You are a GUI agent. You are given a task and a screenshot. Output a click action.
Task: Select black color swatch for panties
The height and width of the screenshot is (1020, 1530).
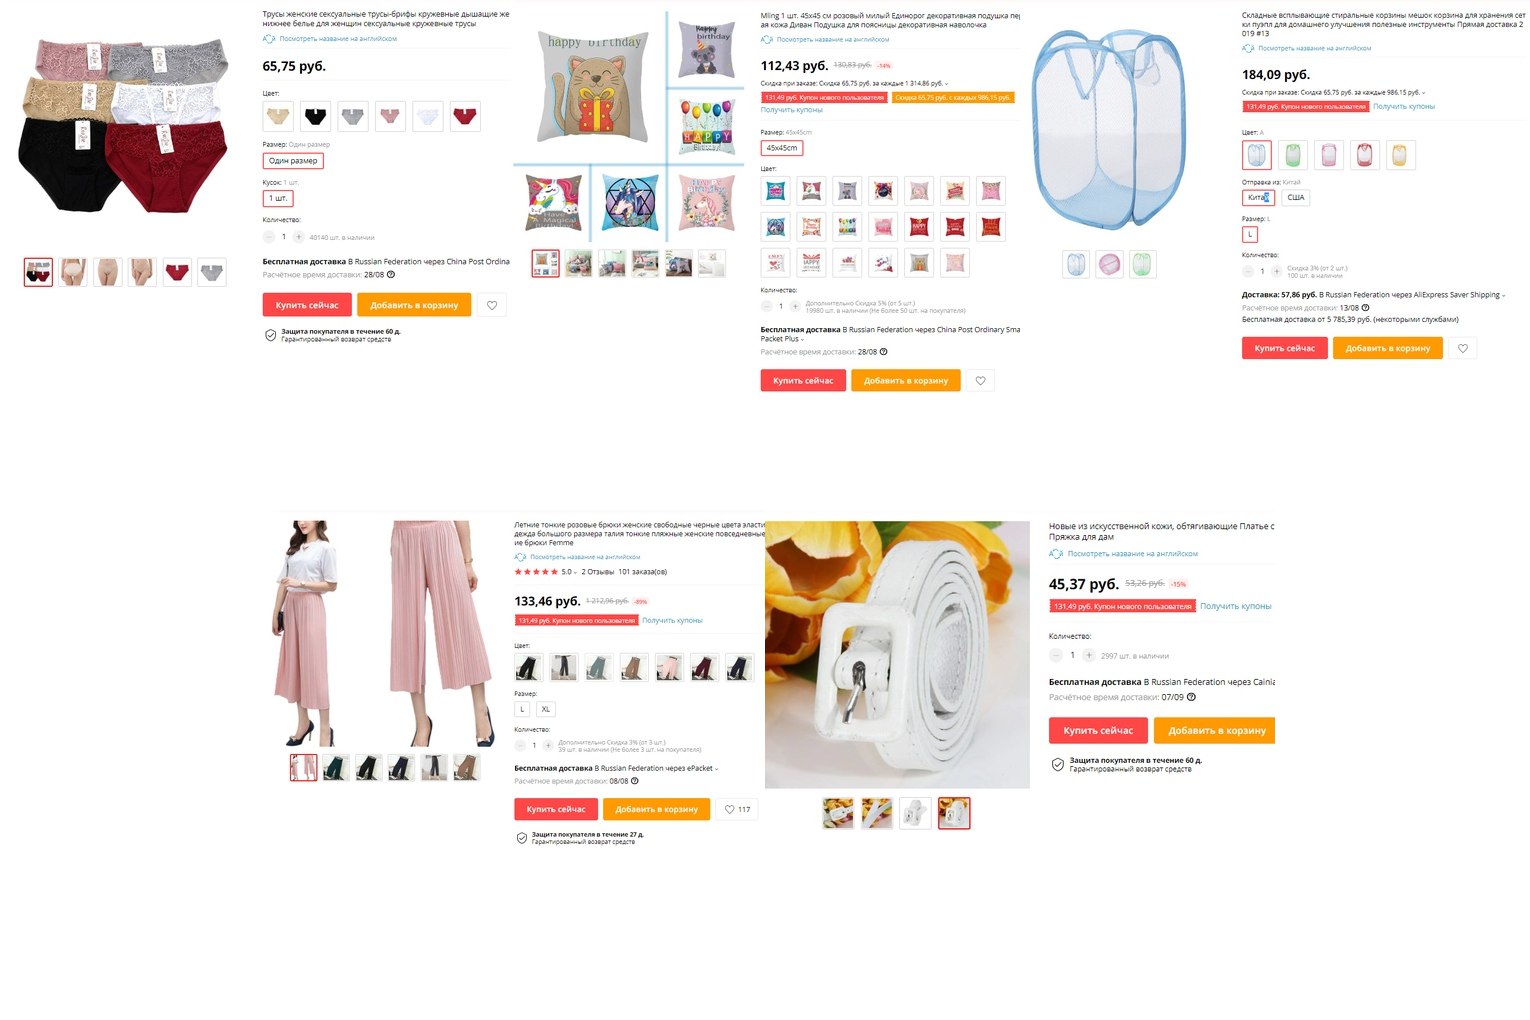[x=316, y=116]
